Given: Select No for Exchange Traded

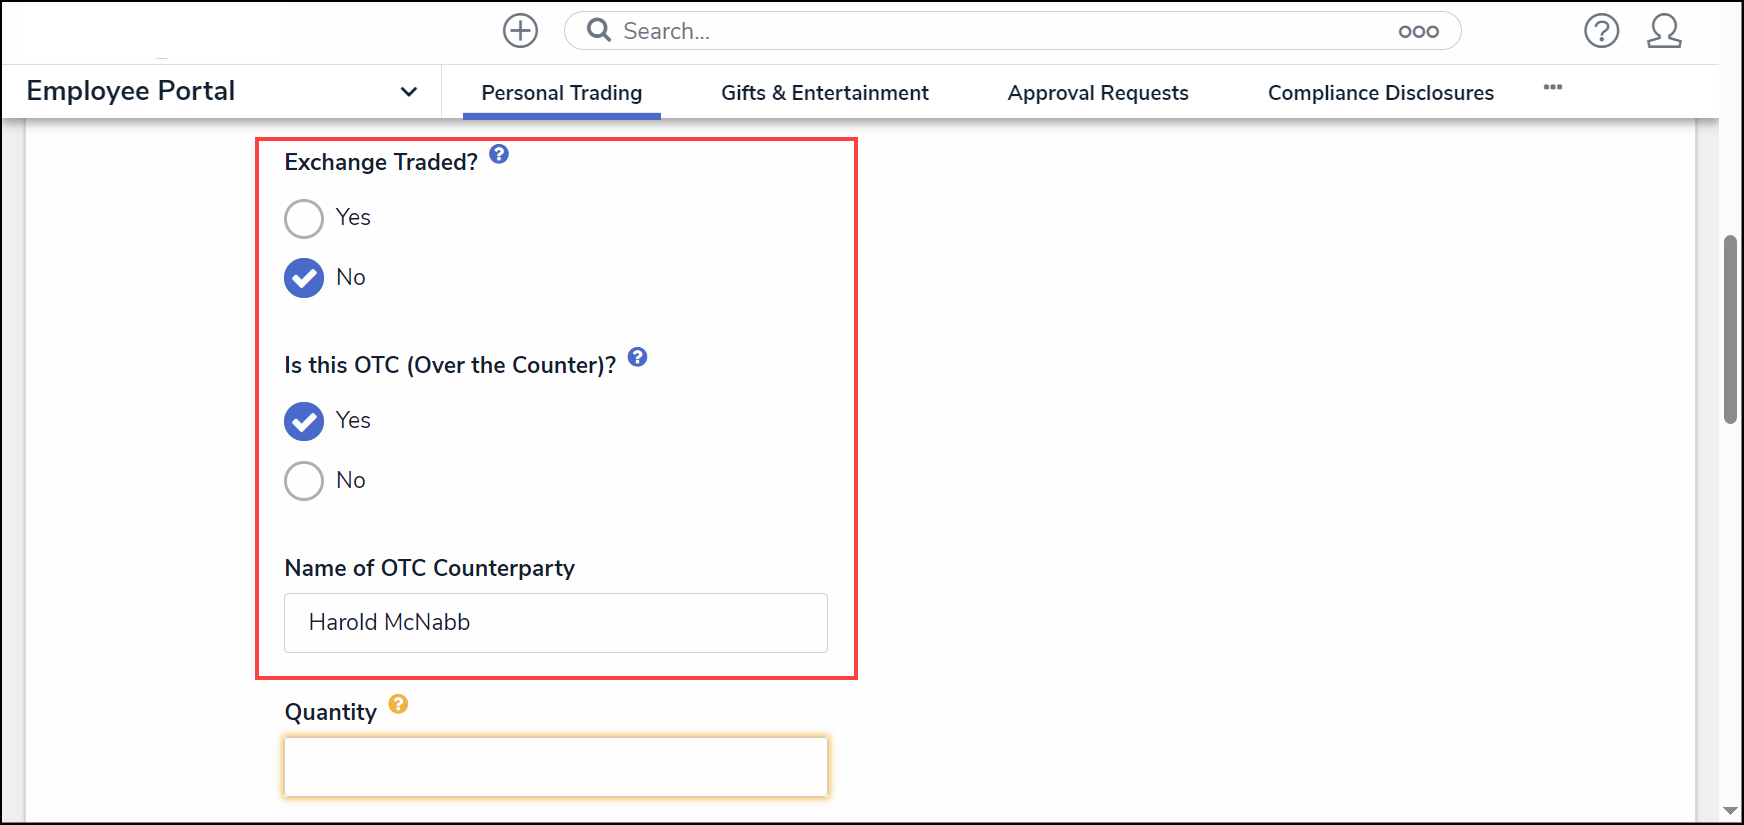Looking at the screenshot, I should pyautogui.click(x=304, y=278).
